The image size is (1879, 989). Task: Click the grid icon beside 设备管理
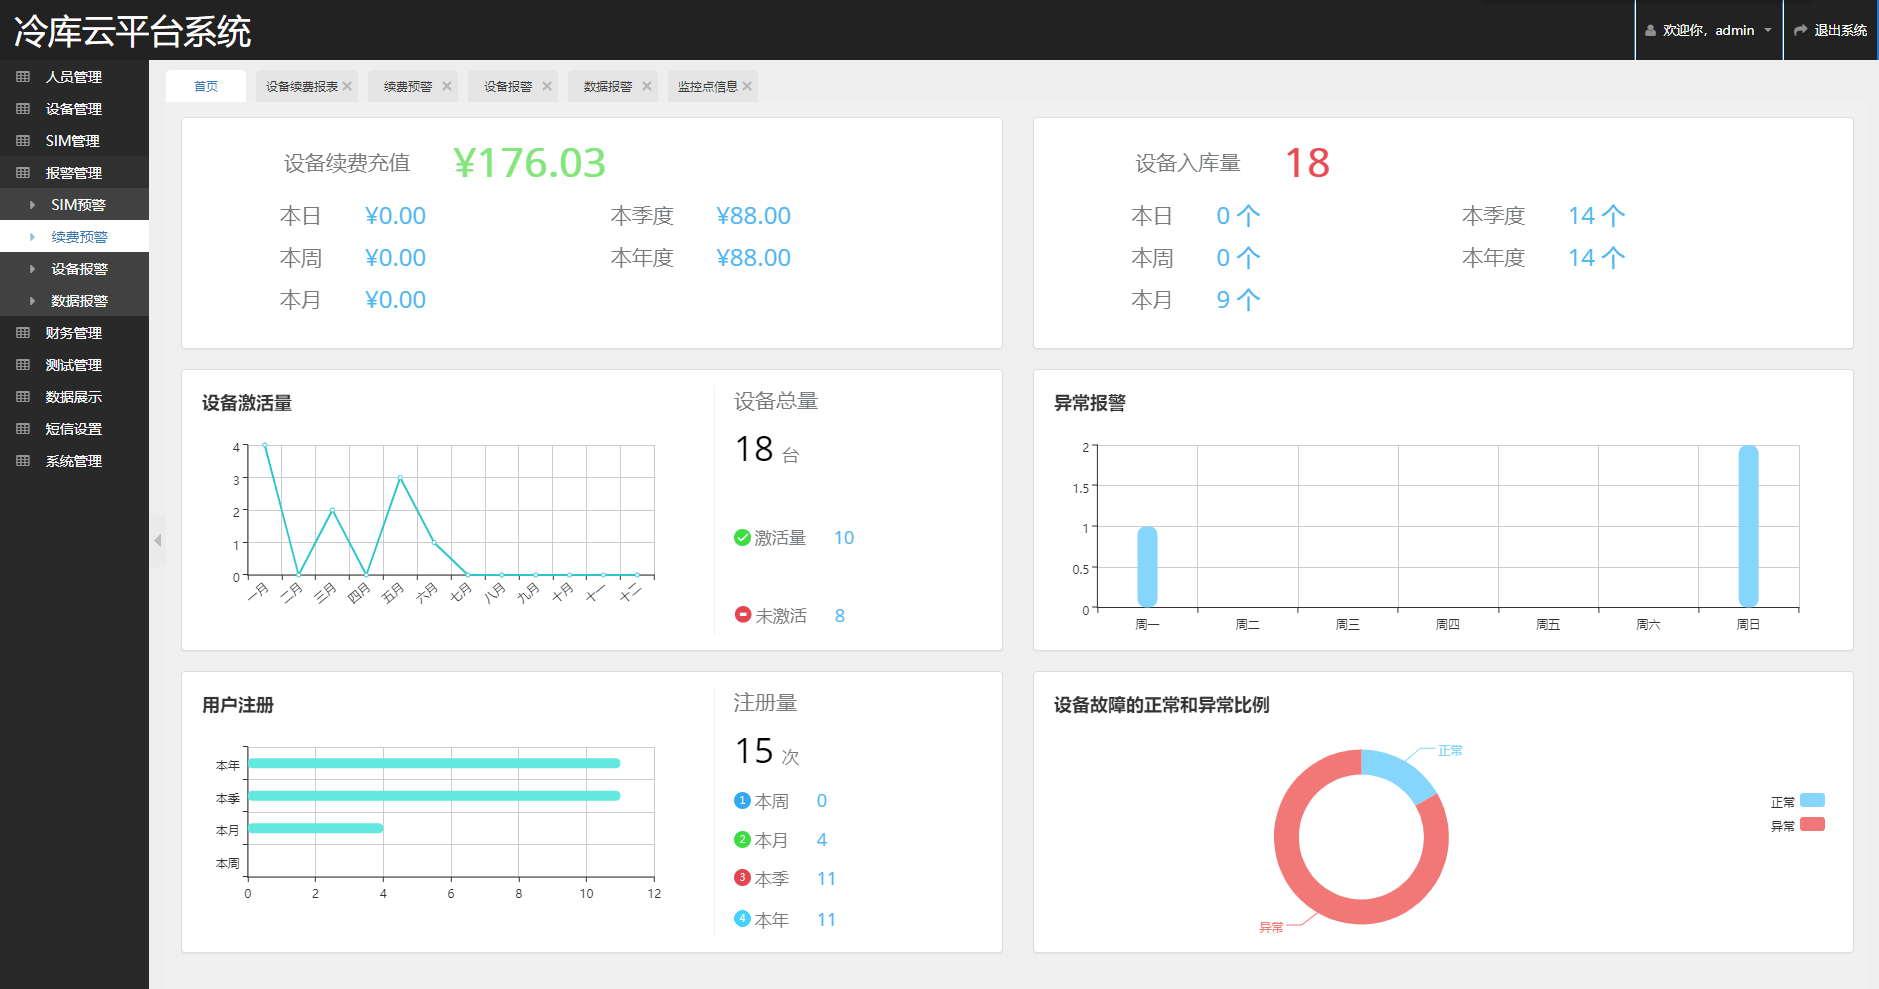click(x=23, y=109)
